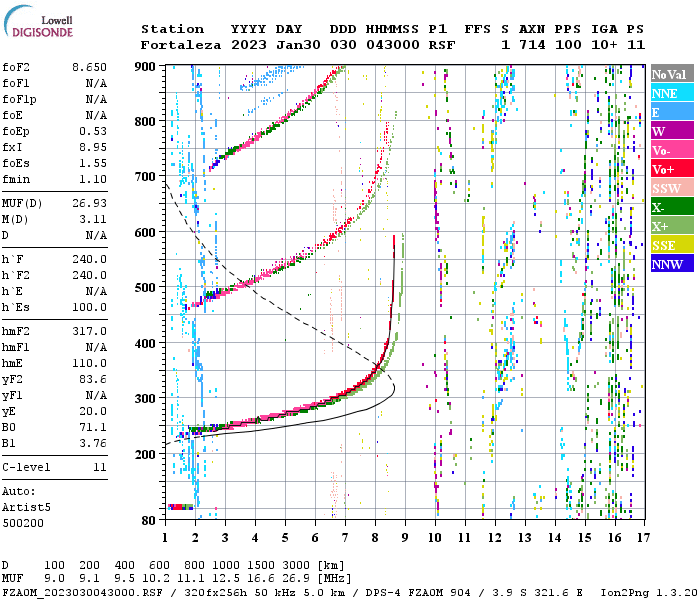Click the hmE value 110.0
This screenshot has height=600, width=700.
point(89,363)
